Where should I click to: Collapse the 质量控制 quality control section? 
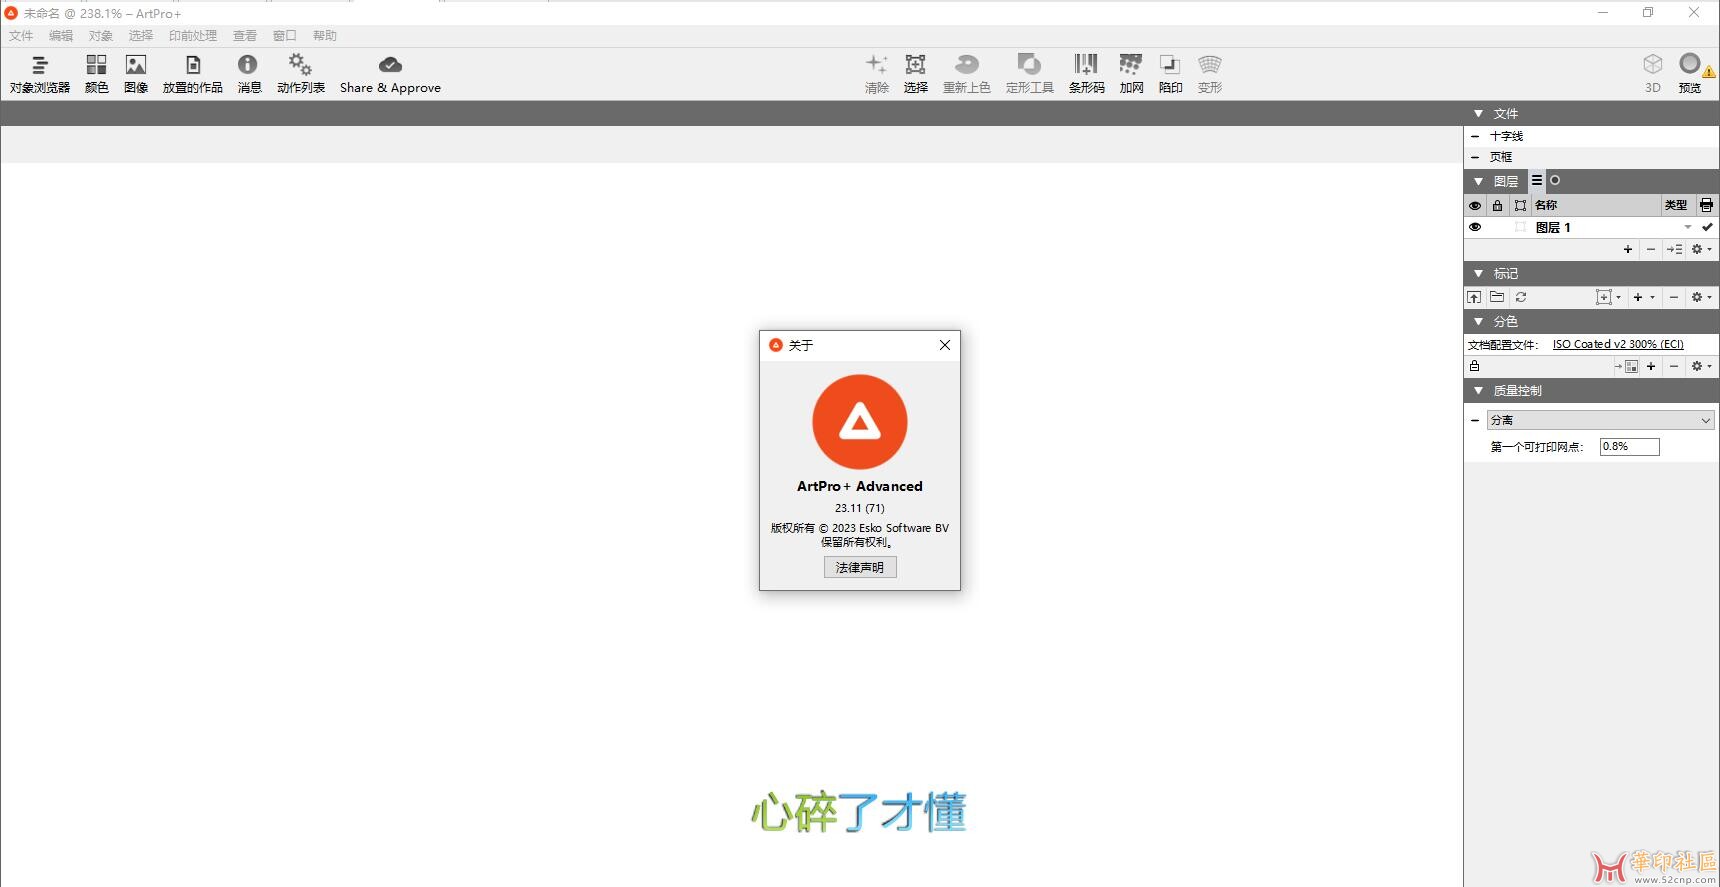(1478, 390)
